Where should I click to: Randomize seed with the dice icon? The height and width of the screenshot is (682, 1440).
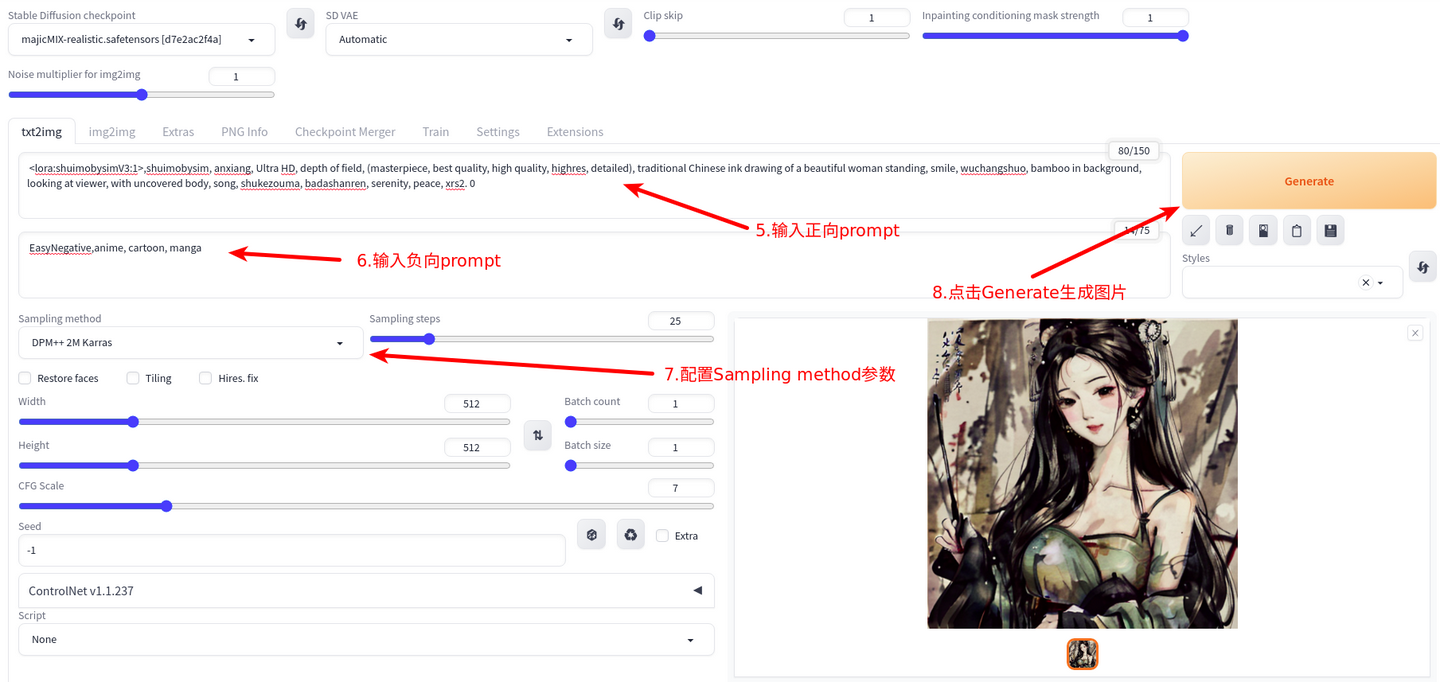(592, 535)
